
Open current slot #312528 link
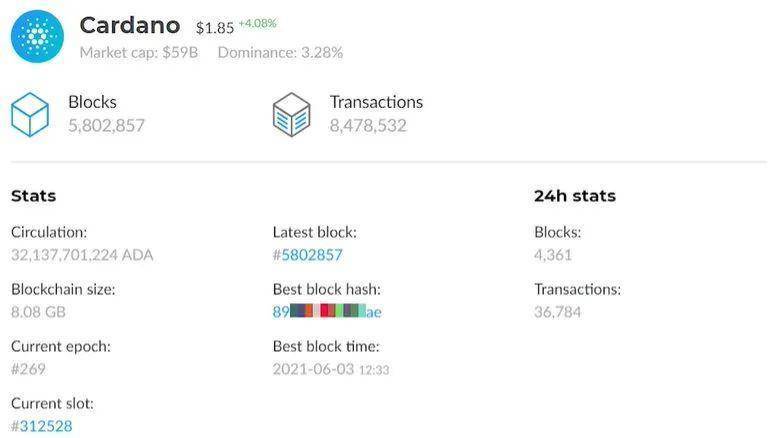(42, 426)
